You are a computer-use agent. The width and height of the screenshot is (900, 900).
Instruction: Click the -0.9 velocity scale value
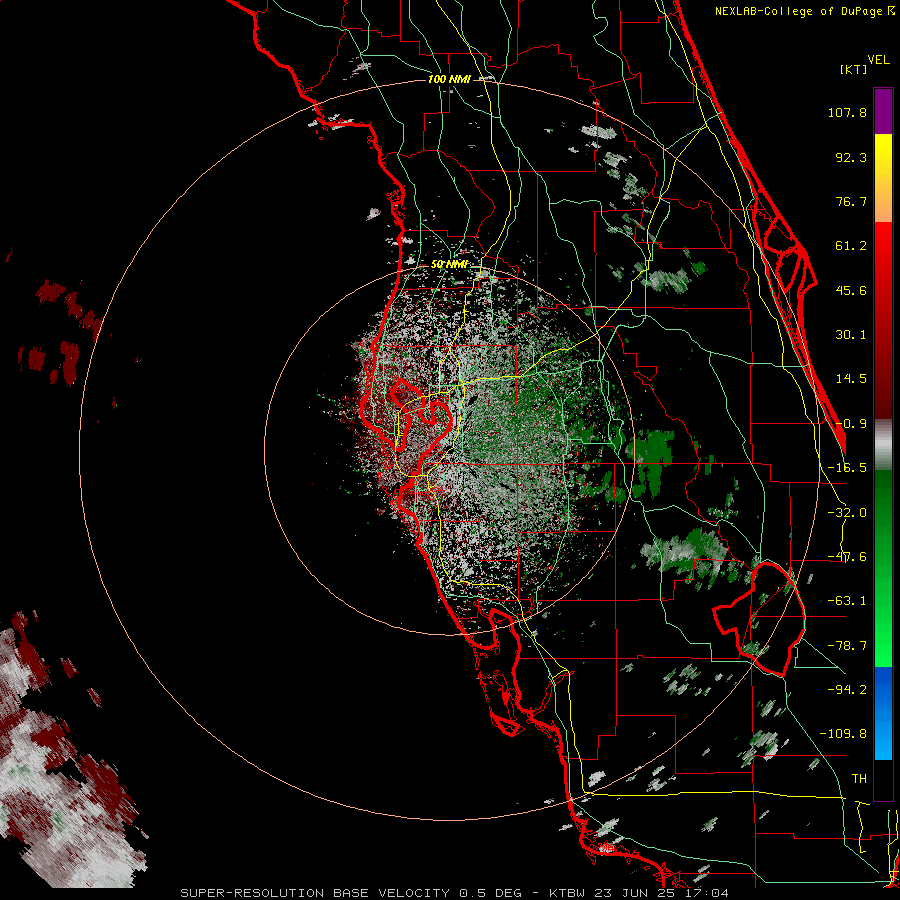point(851,424)
